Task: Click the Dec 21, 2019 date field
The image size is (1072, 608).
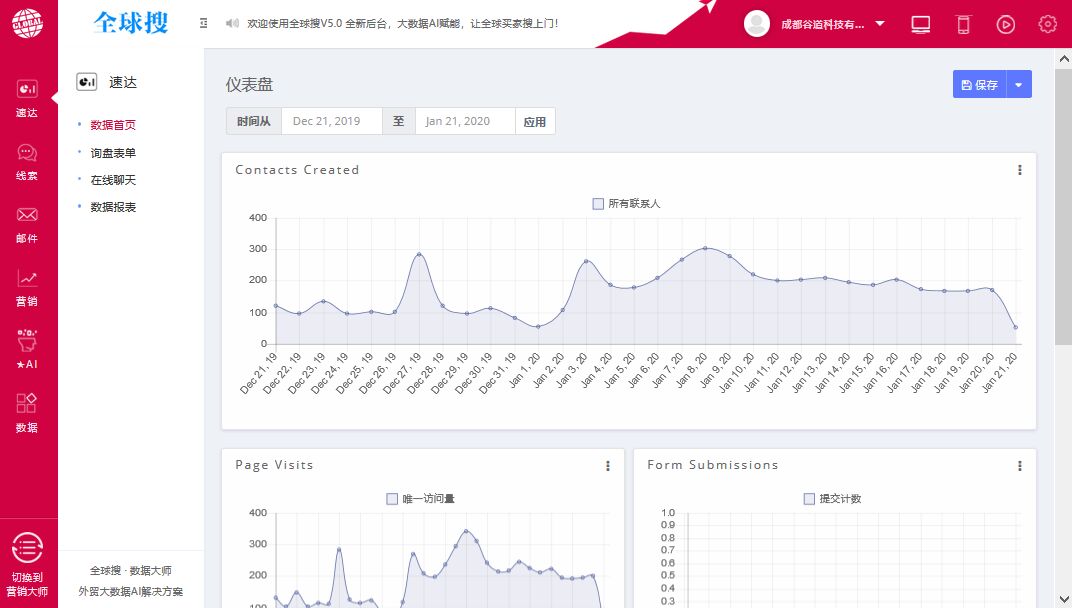Action: click(x=332, y=119)
